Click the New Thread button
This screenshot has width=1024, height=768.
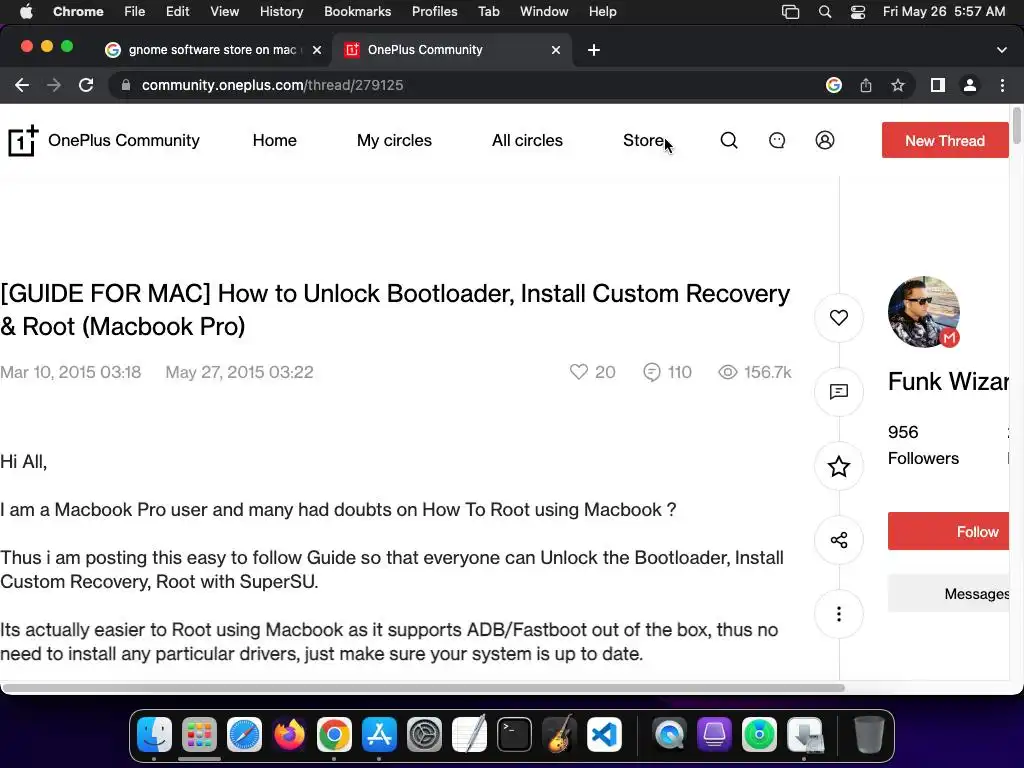pyautogui.click(x=944, y=140)
